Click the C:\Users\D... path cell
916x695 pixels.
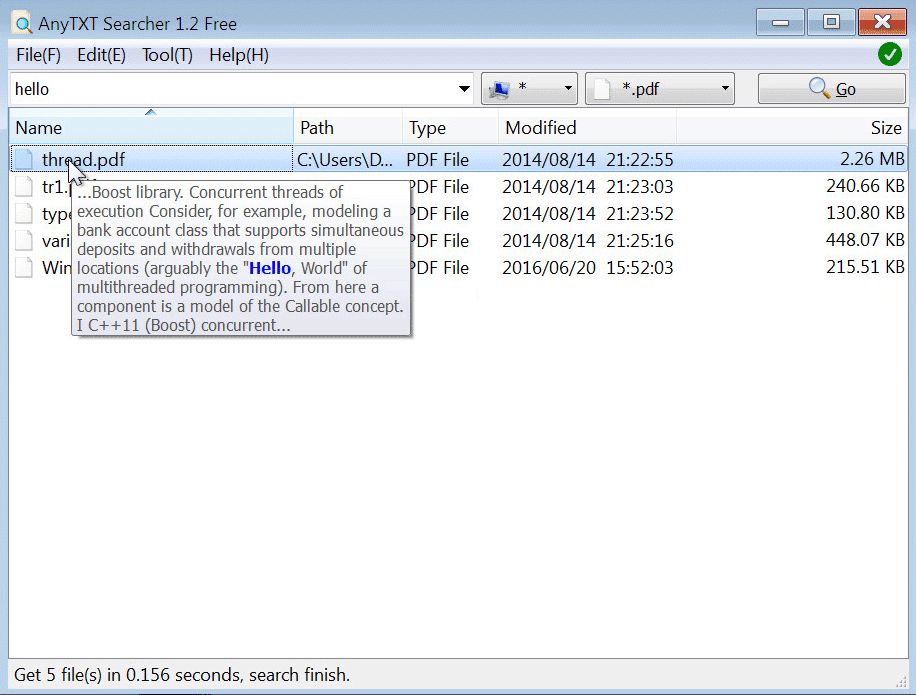[345, 159]
